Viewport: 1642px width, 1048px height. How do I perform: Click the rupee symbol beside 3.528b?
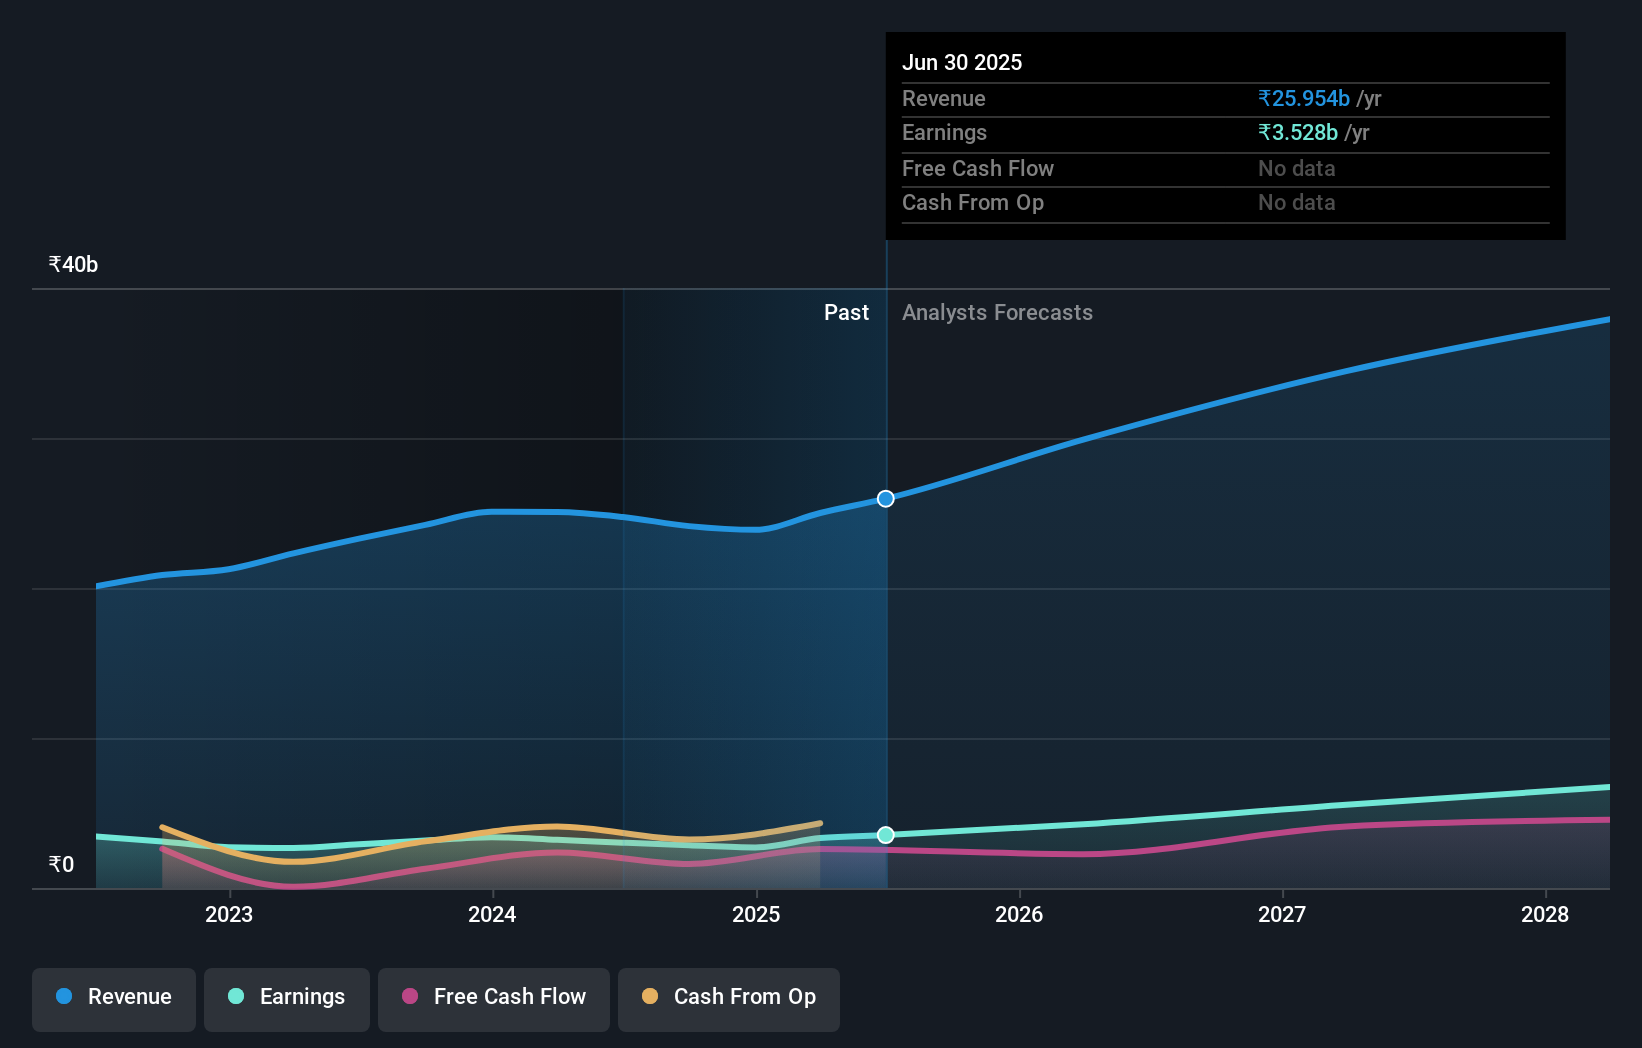1264,132
